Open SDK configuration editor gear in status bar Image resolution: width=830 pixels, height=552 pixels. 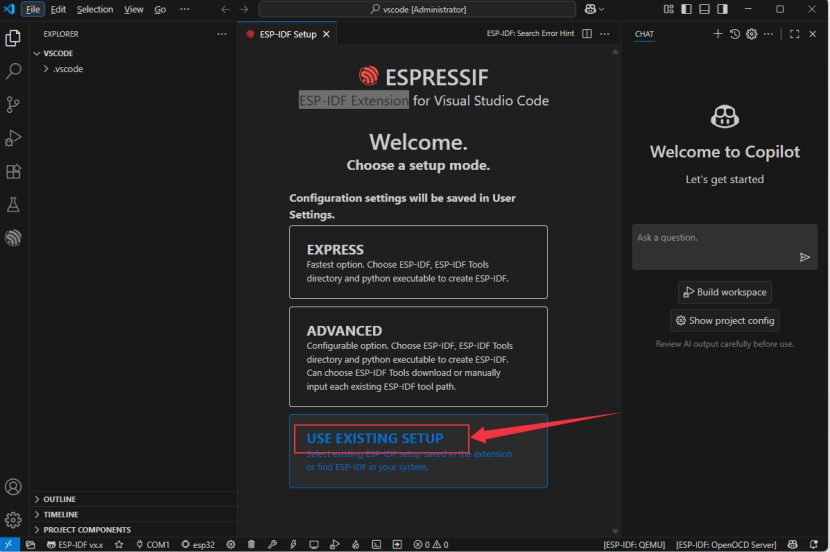click(231, 544)
